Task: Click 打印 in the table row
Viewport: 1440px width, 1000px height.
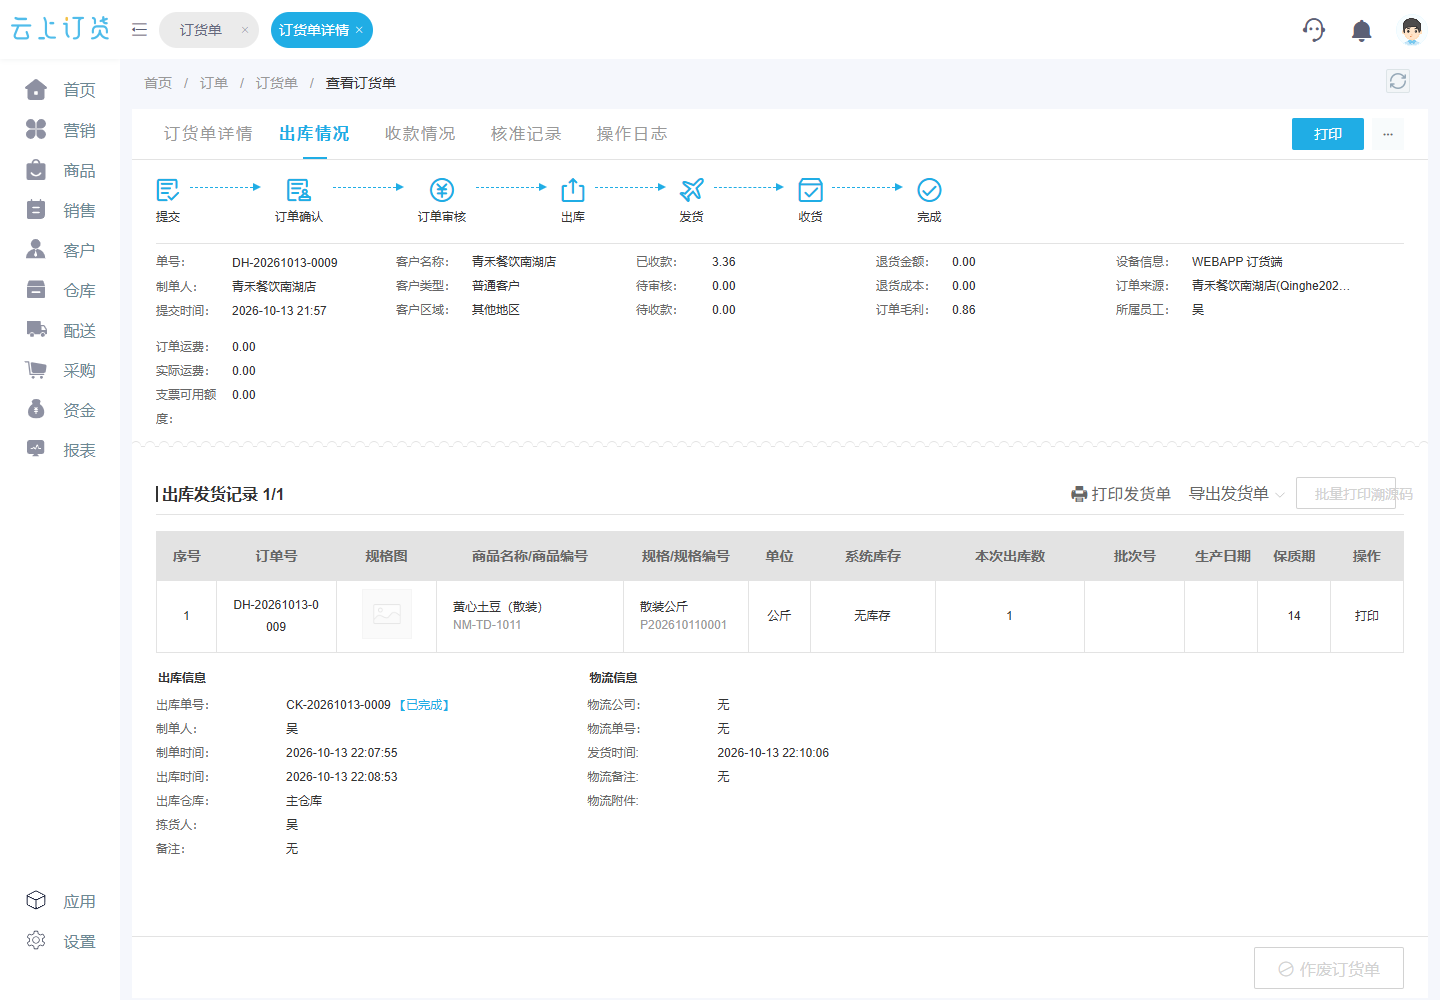Action: [x=1367, y=616]
